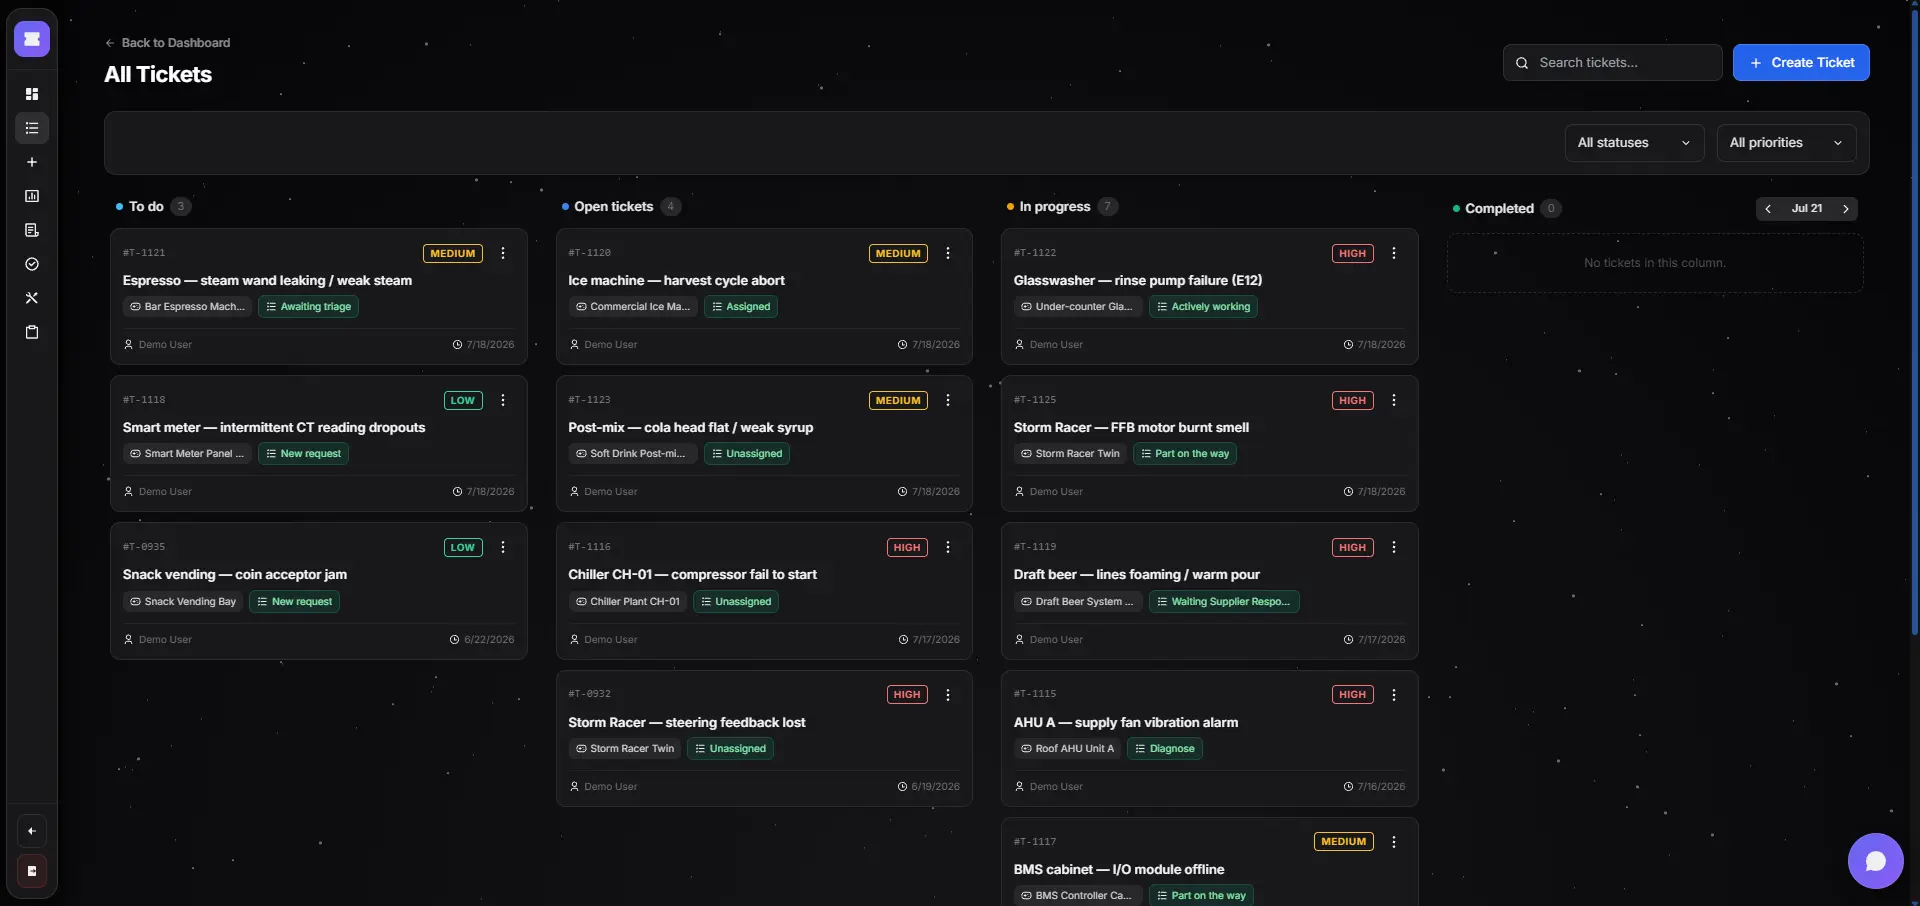Go back to Dashboard link
The image size is (1920, 906).
click(168, 43)
